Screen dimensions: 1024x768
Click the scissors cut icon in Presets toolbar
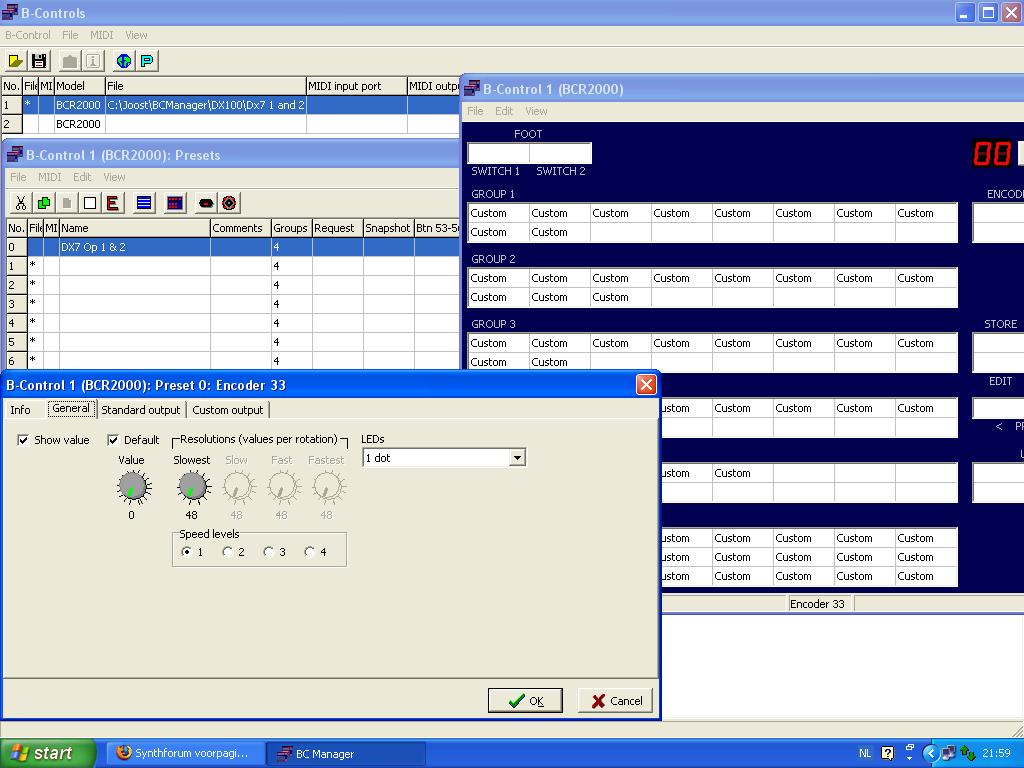click(20, 203)
